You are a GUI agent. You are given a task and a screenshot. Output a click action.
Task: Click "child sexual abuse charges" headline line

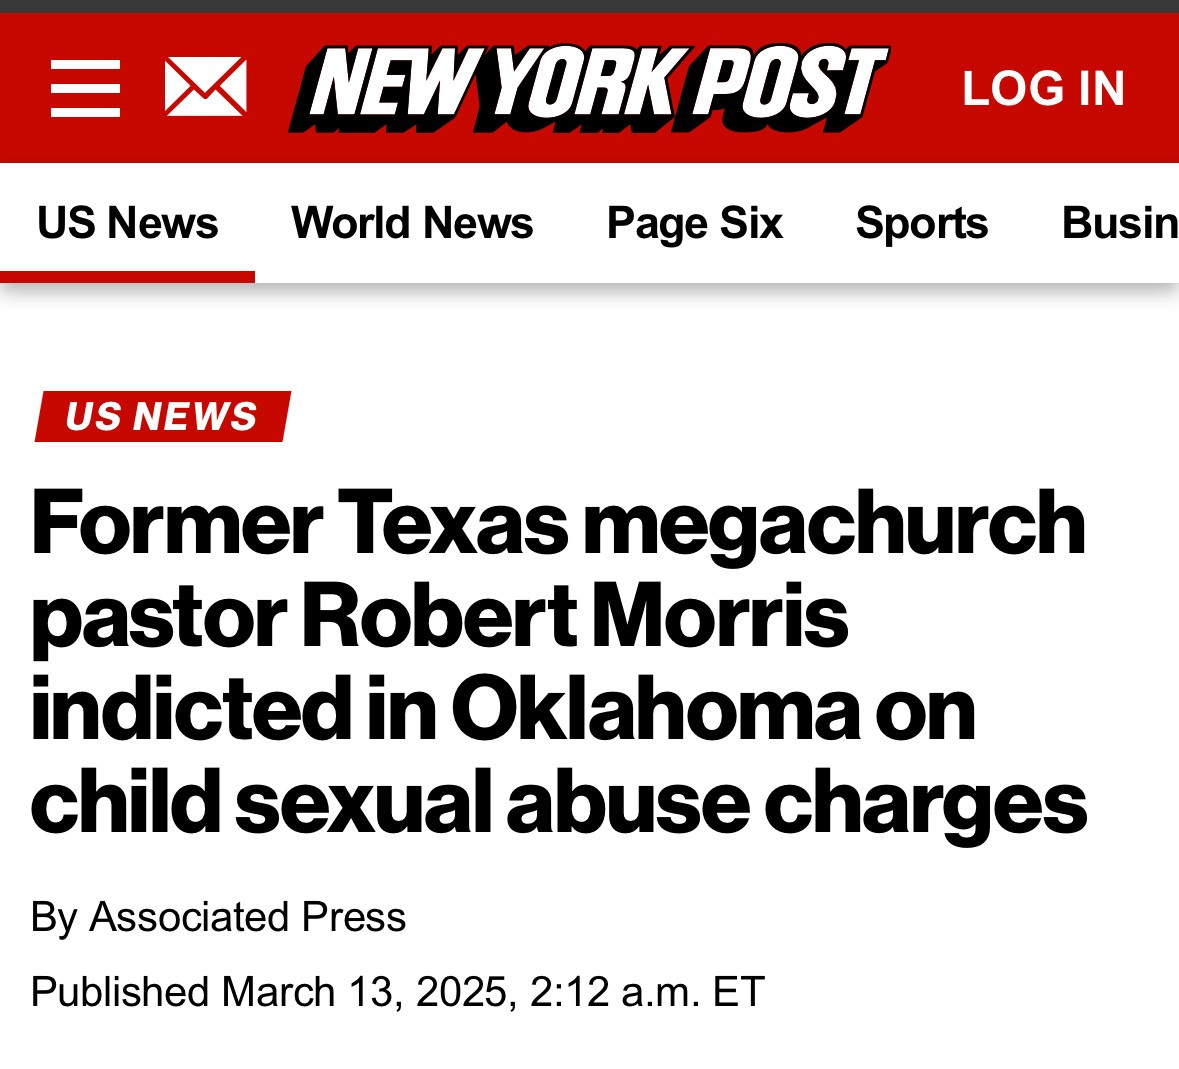(x=558, y=802)
